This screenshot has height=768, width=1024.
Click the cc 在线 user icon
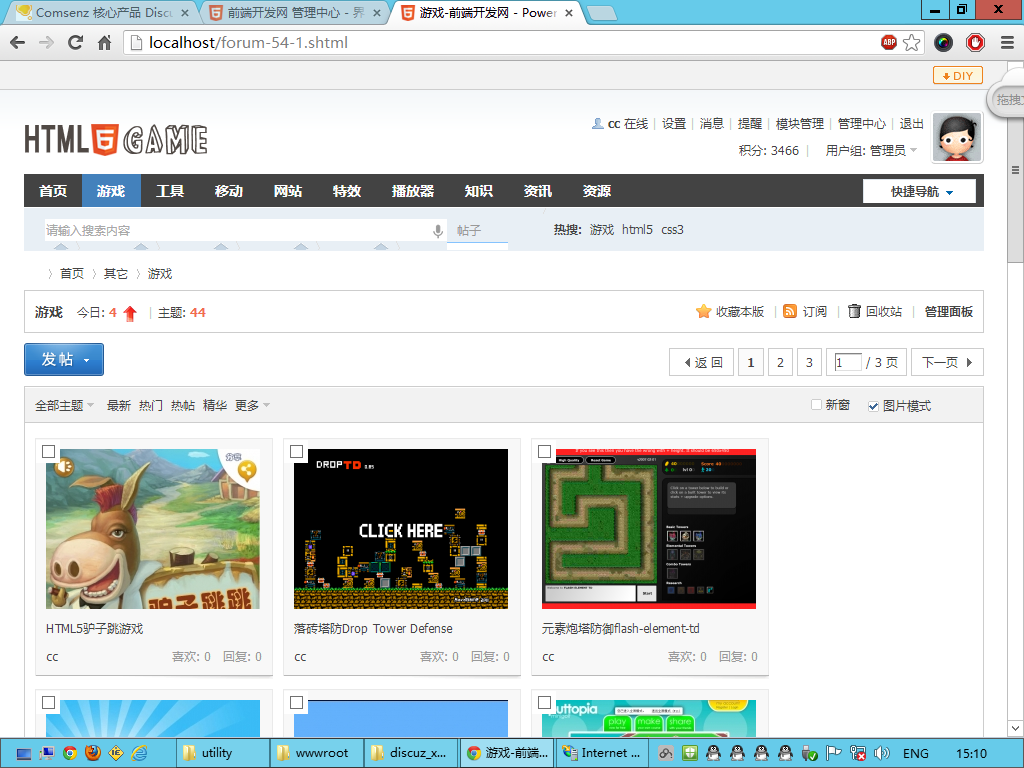click(597, 123)
